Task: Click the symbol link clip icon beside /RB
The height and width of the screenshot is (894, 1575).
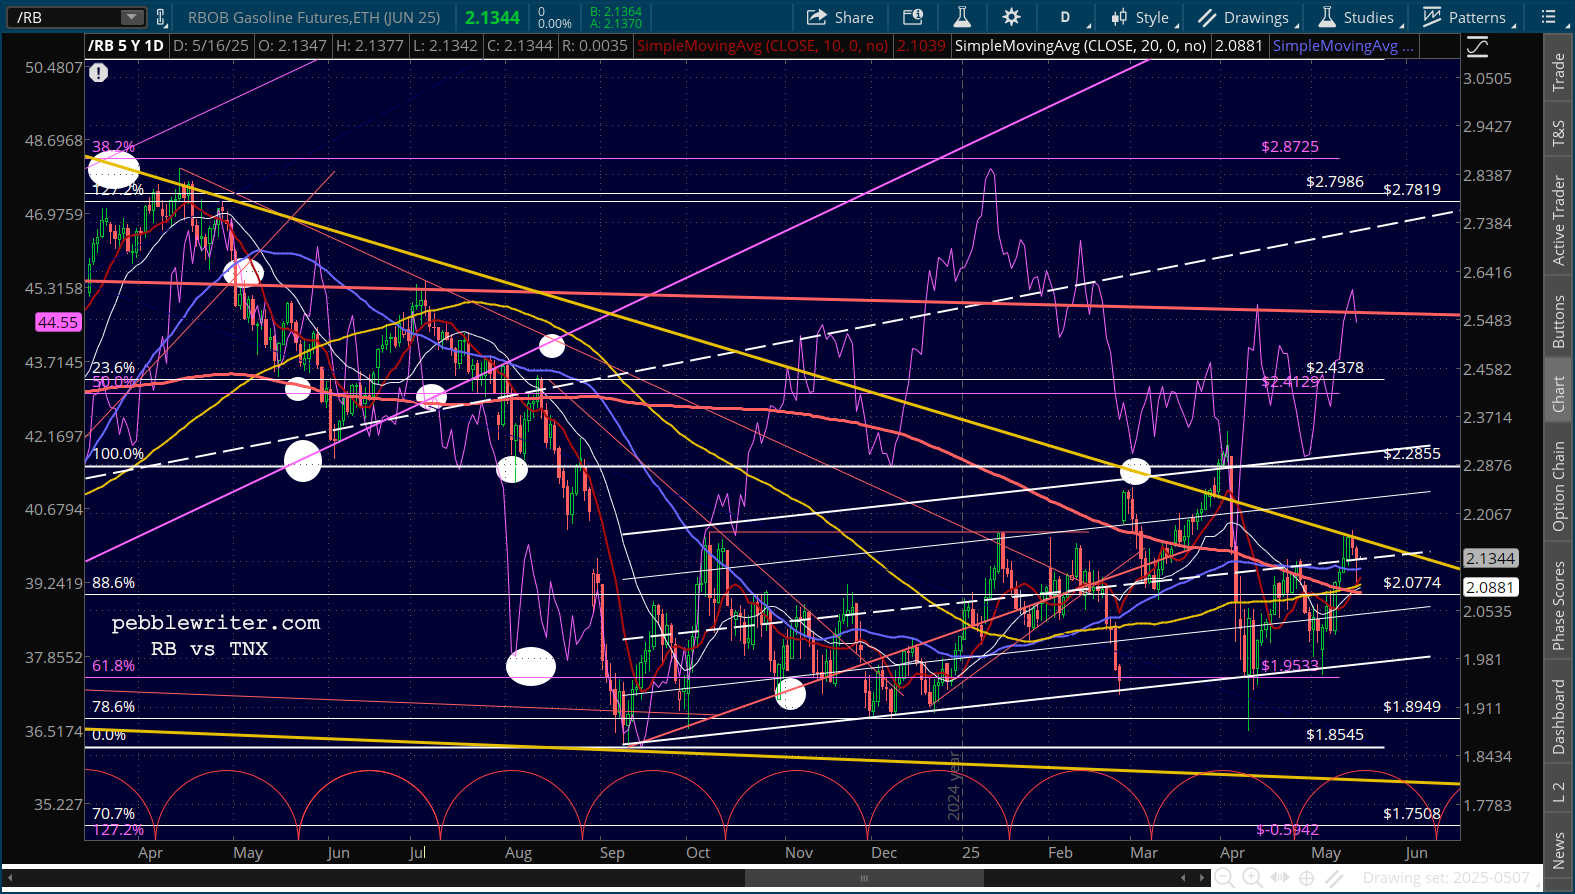Action: 161,17
